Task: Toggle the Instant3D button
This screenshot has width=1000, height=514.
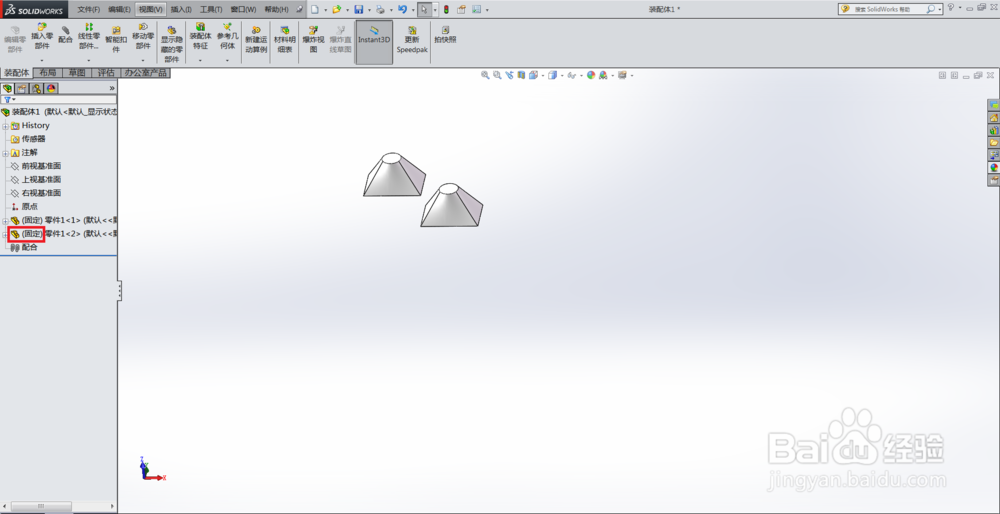Action: tap(374, 41)
